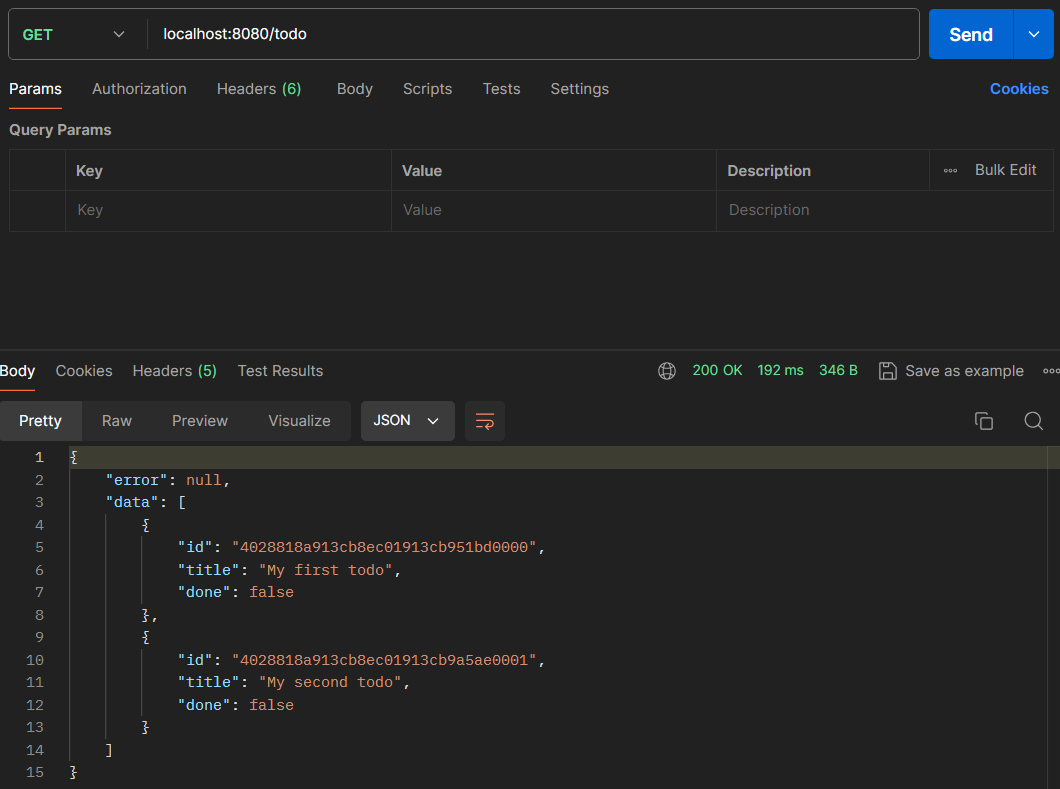Click the Value column header
This screenshot has height=789, width=1060.
click(x=422, y=170)
